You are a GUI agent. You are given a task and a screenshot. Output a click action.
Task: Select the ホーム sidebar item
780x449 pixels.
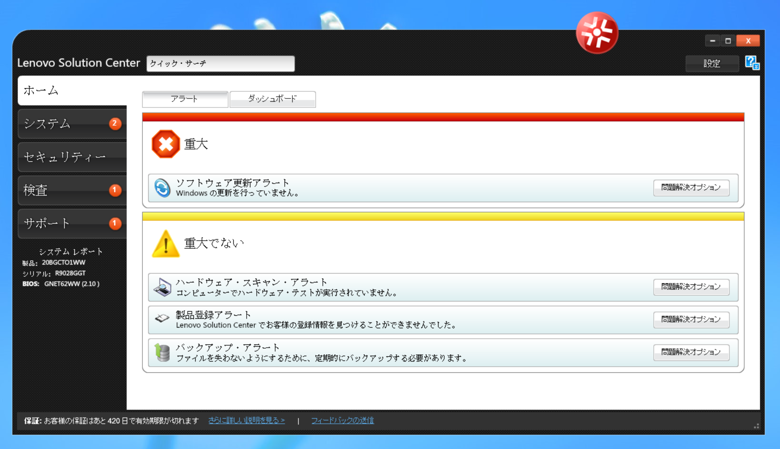(72, 90)
